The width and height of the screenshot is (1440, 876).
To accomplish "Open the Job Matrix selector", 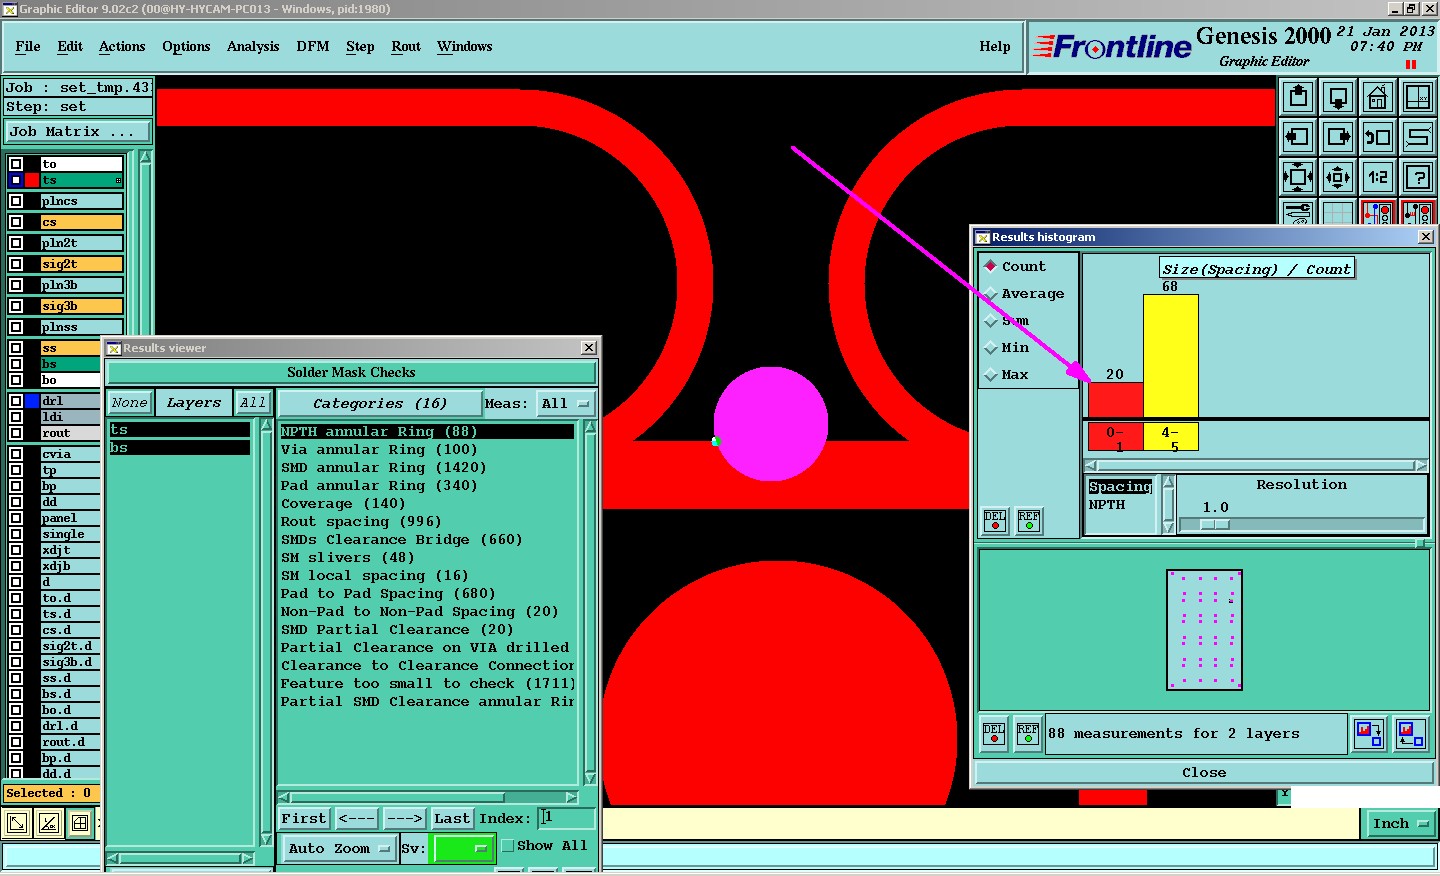I will point(78,132).
